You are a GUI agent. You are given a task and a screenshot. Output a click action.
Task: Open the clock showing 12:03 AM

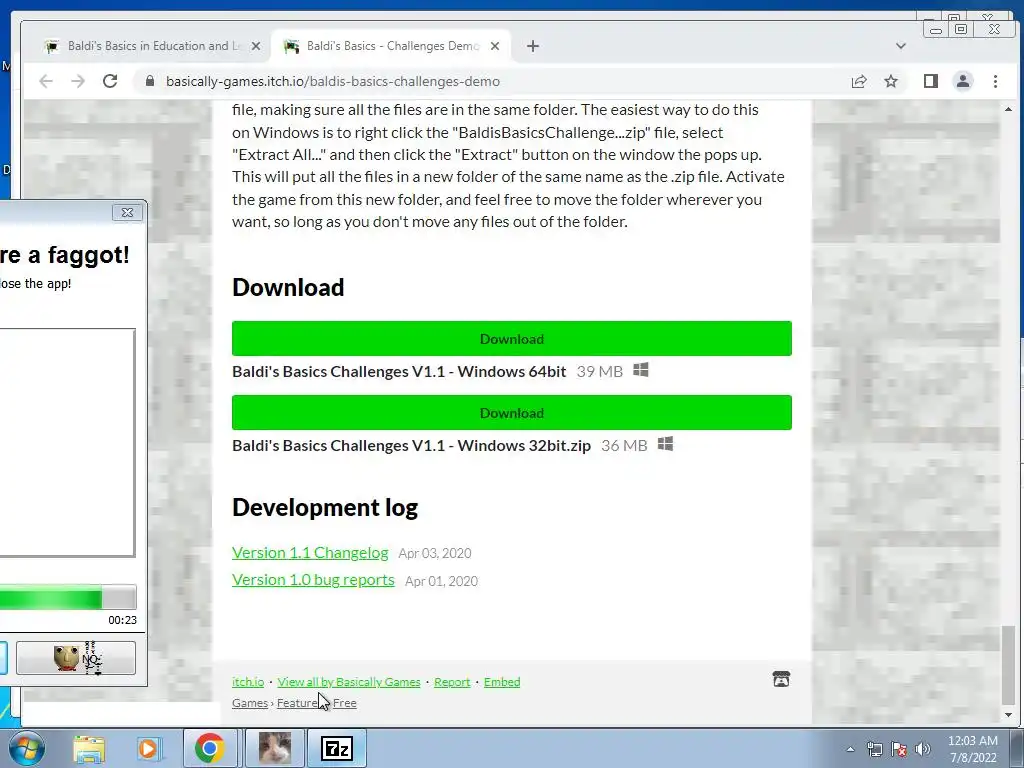point(973,749)
